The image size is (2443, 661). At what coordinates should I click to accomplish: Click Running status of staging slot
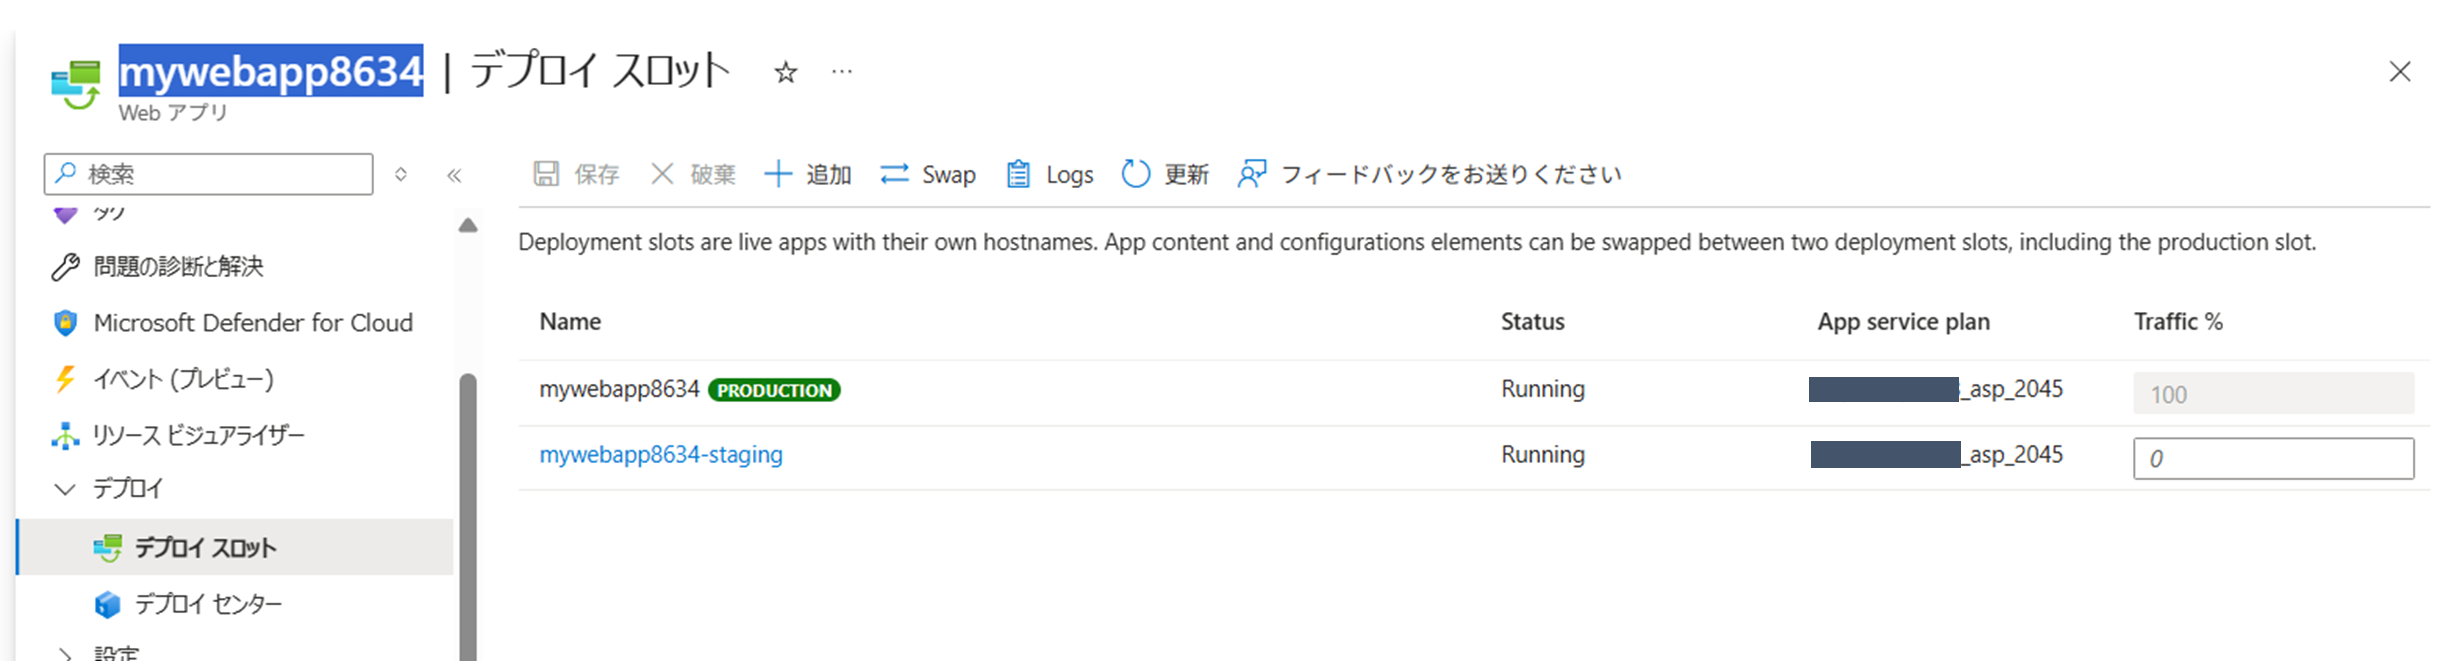coord(1542,454)
